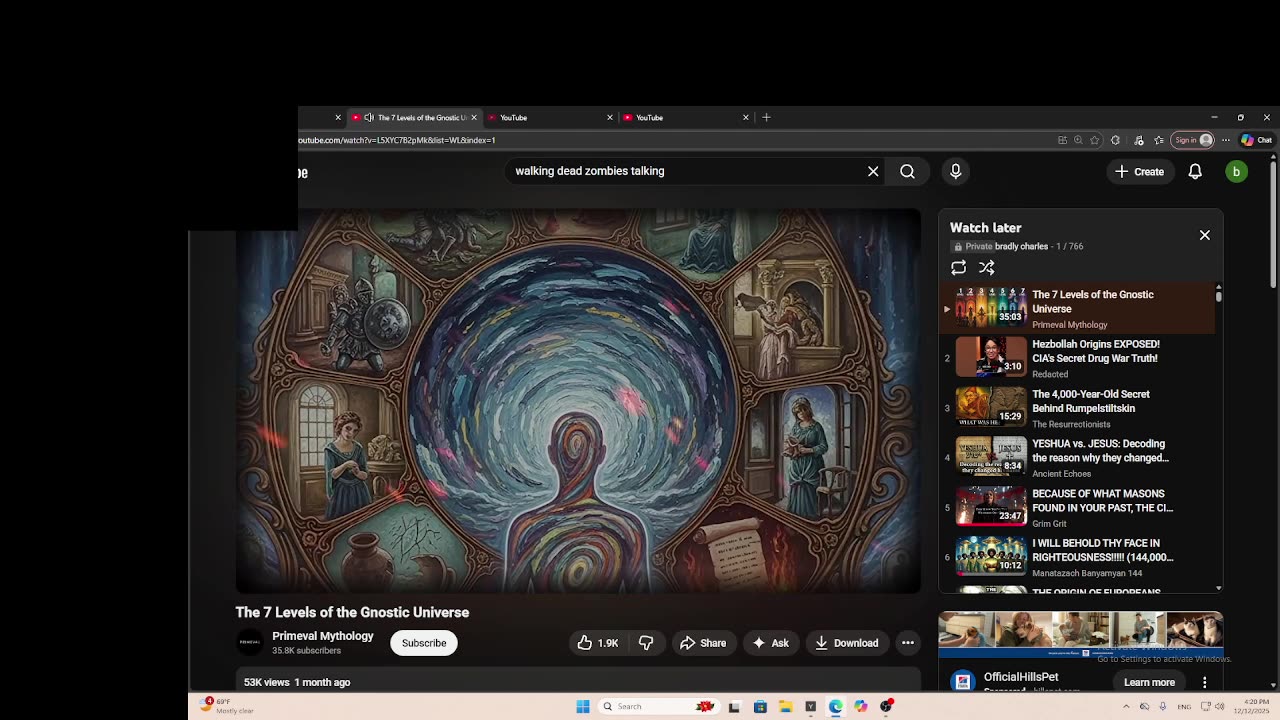Viewport: 1280px width, 720px height.
Task: Open options menu on OfficialHillsPet ad
Action: click(x=1204, y=682)
